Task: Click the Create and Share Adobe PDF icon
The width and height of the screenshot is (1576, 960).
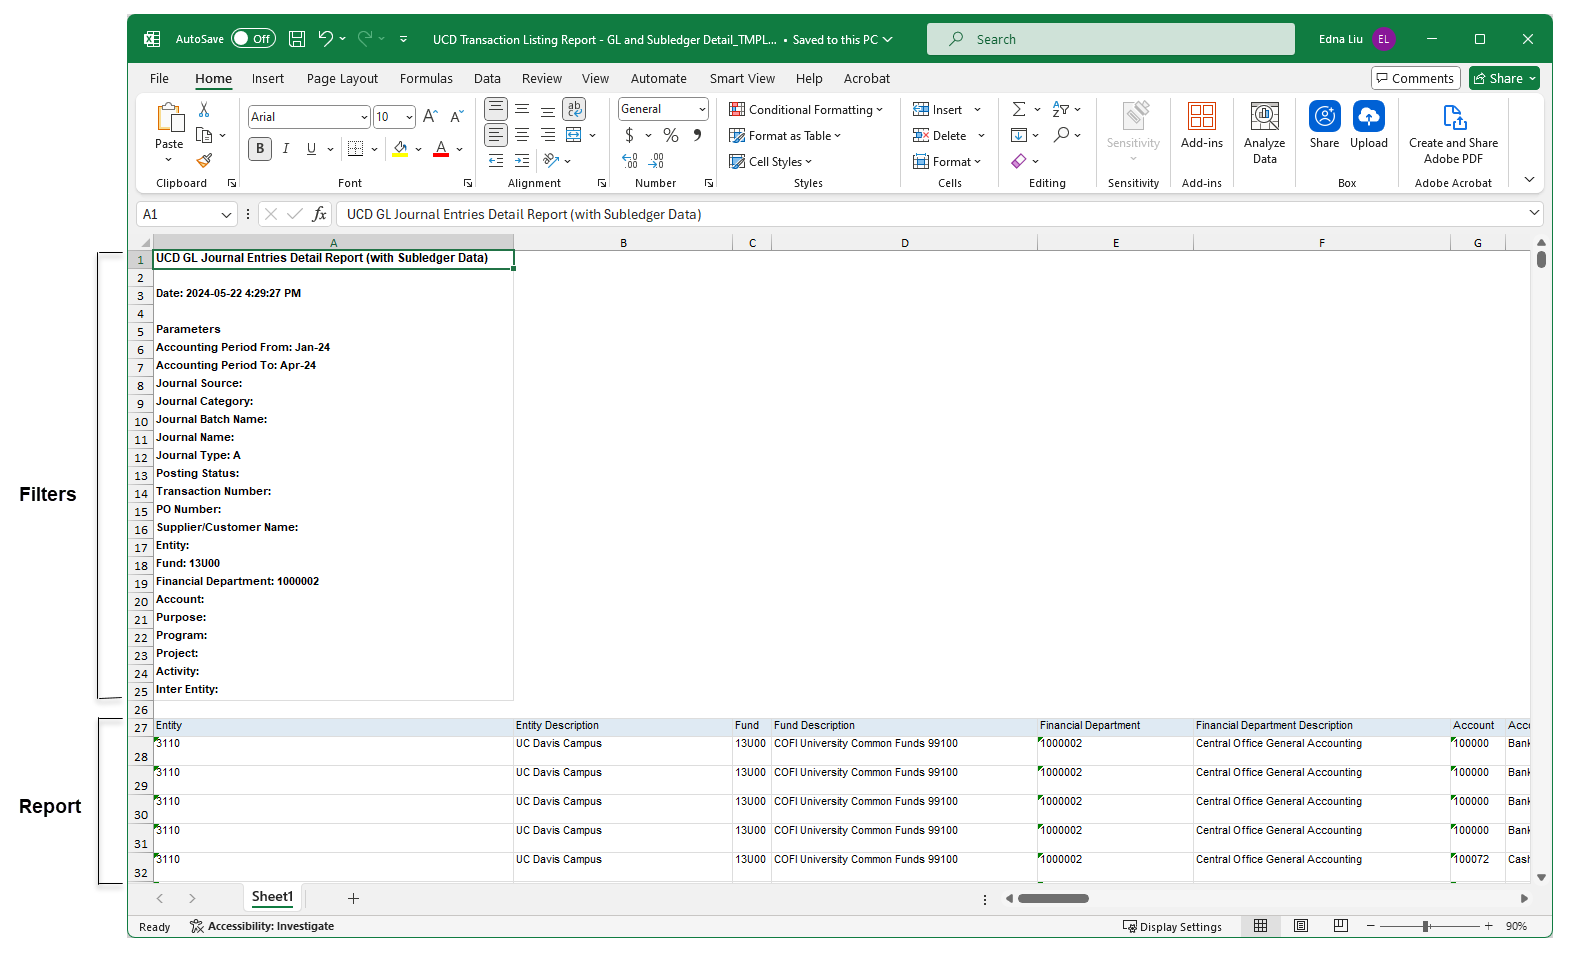Action: [x=1453, y=117]
